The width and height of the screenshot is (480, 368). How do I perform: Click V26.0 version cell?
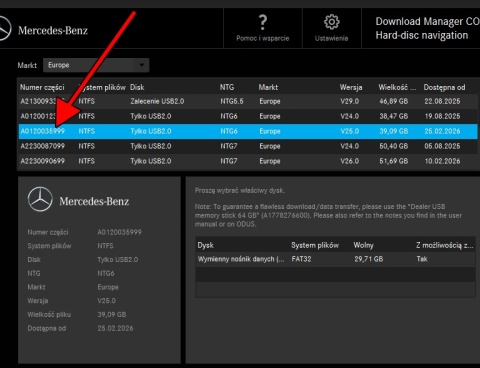[350, 161]
